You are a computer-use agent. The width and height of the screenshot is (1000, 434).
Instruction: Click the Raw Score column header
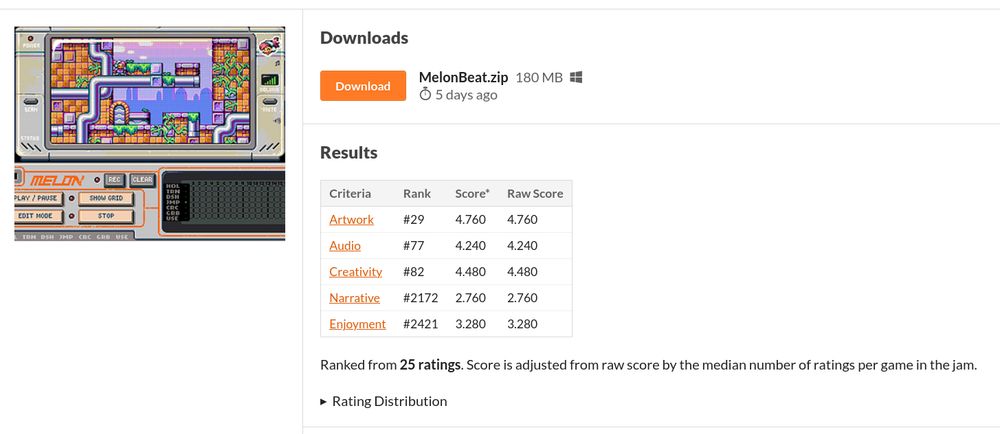click(x=535, y=194)
